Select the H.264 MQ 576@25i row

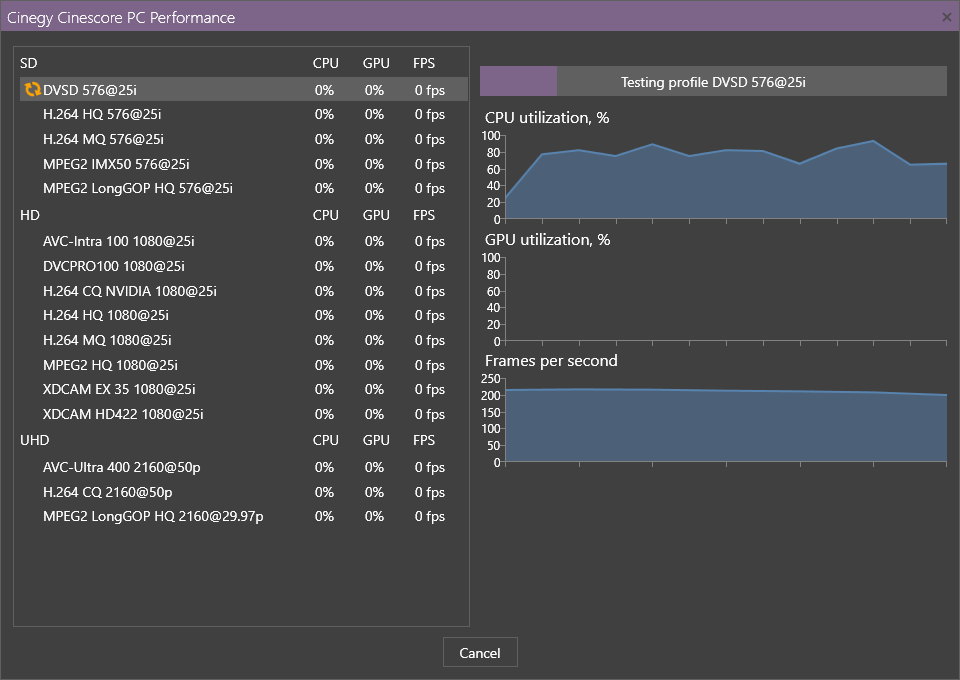click(244, 140)
